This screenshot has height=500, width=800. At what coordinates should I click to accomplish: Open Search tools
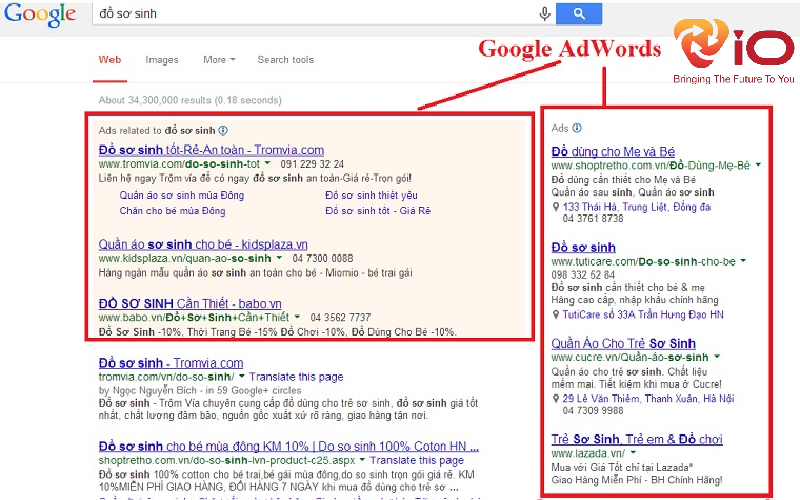click(x=286, y=60)
